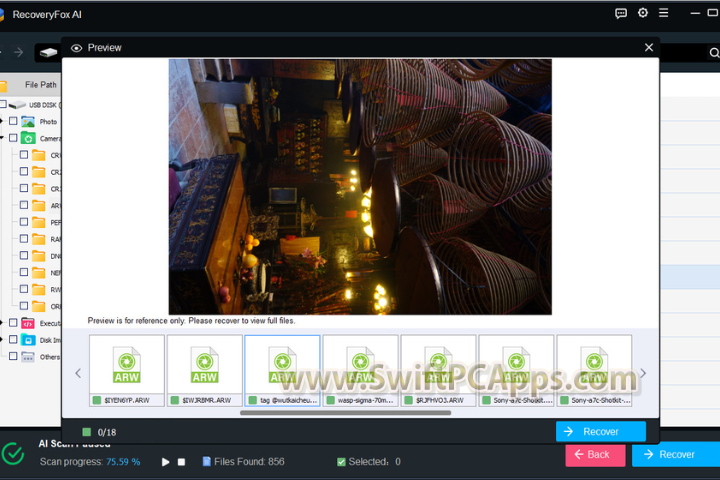Check the wasp-sigma-70m thumbnail checkbox
Image resolution: width=720 pixels, height=480 pixels.
tap(330, 400)
